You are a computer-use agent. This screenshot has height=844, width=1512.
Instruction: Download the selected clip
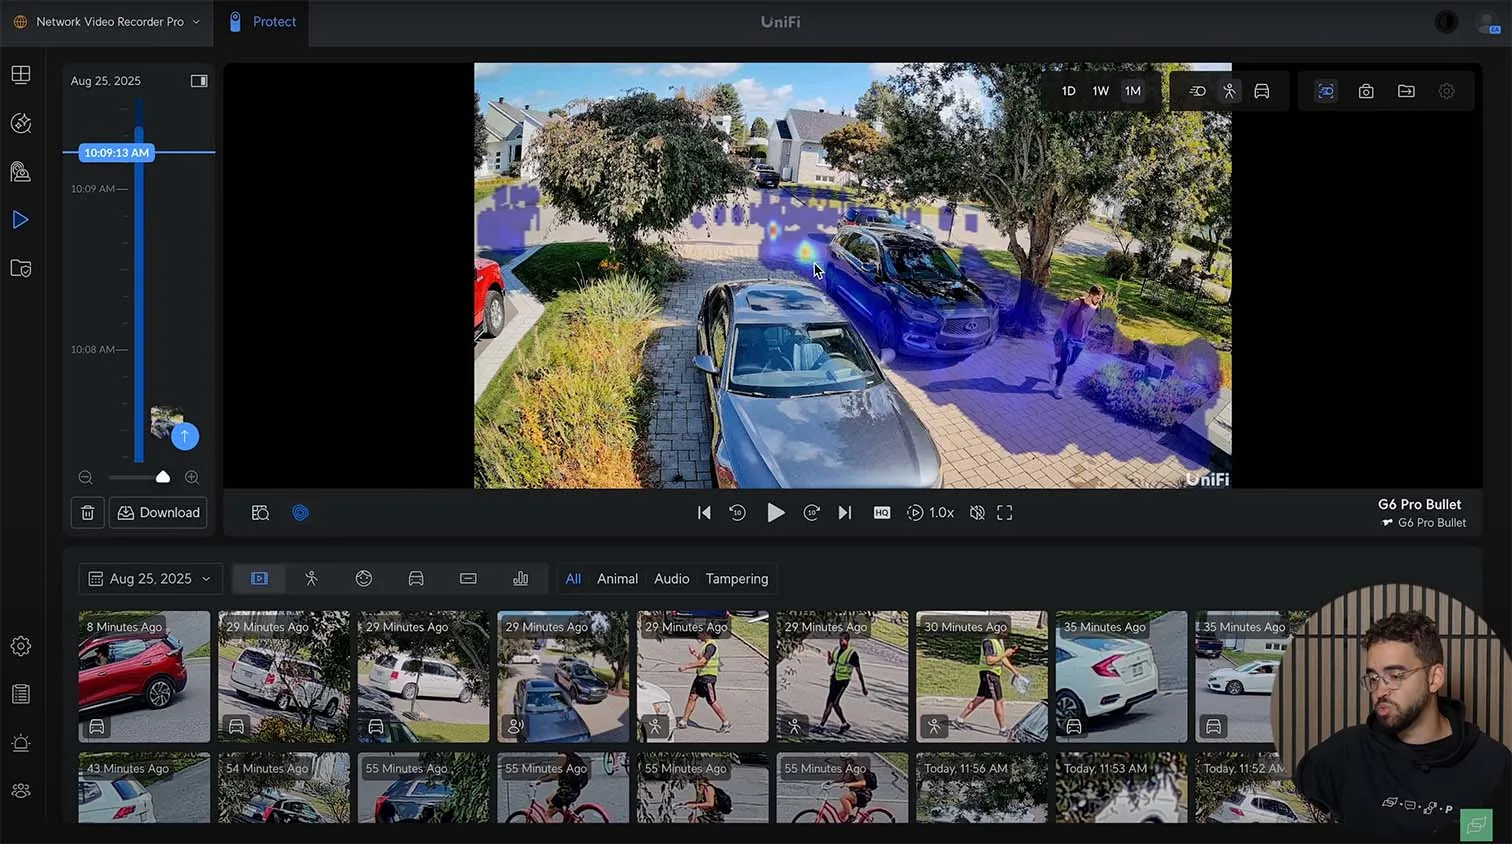pyautogui.click(x=158, y=513)
